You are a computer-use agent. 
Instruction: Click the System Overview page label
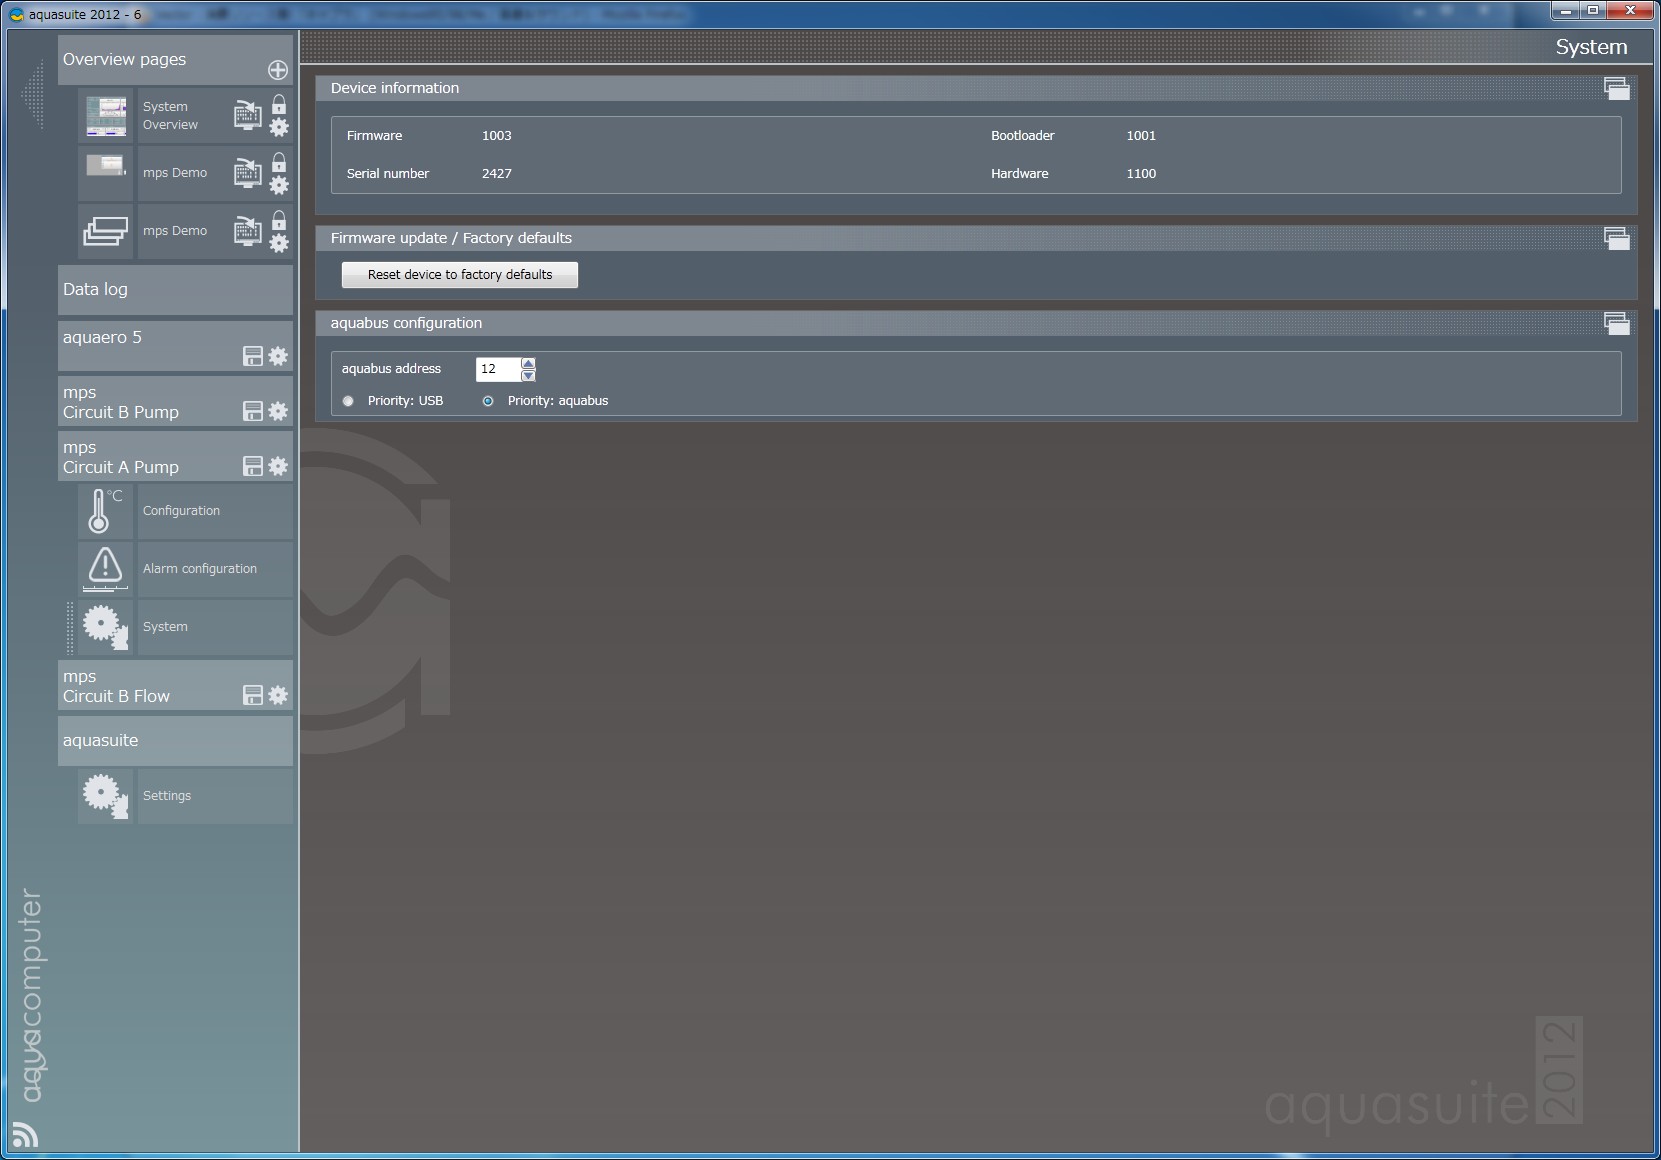pyautogui.click(x=170, y=116)
